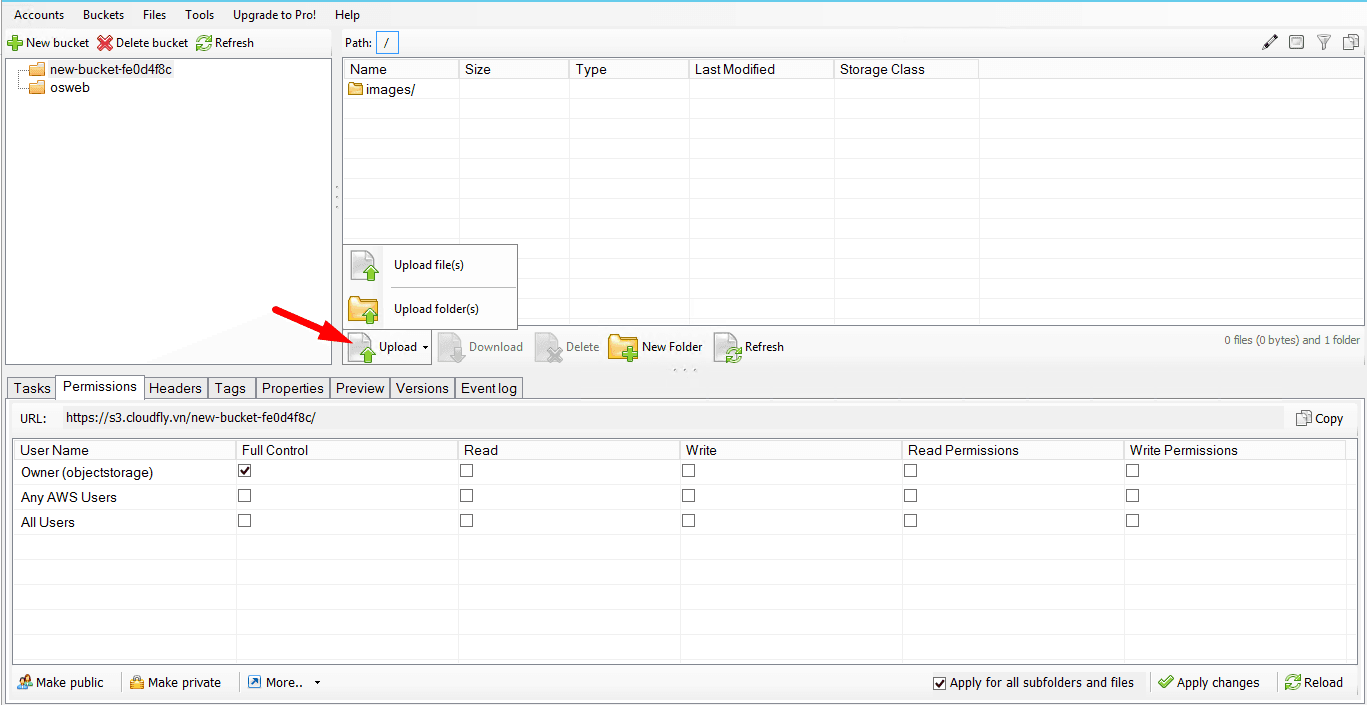1367x705 pixels.
Task: Open the Preview tab
Action: [360, 388]
